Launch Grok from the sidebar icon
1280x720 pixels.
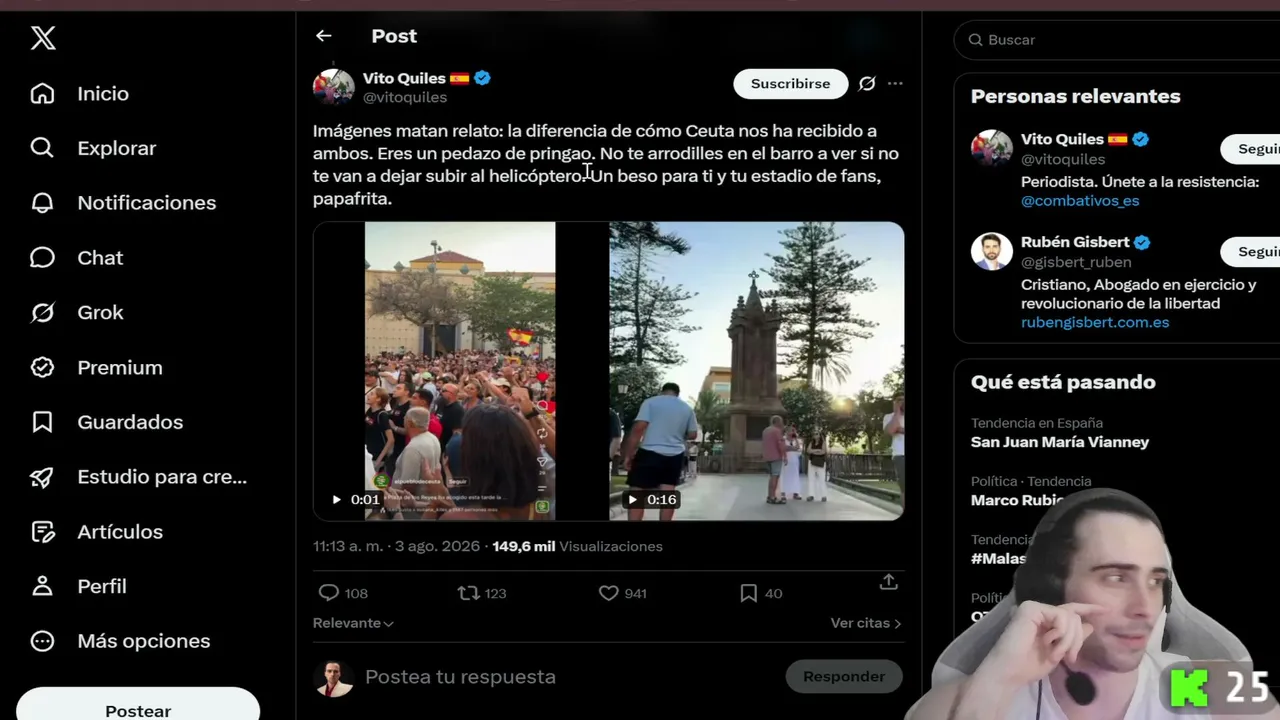click(42, 313)
